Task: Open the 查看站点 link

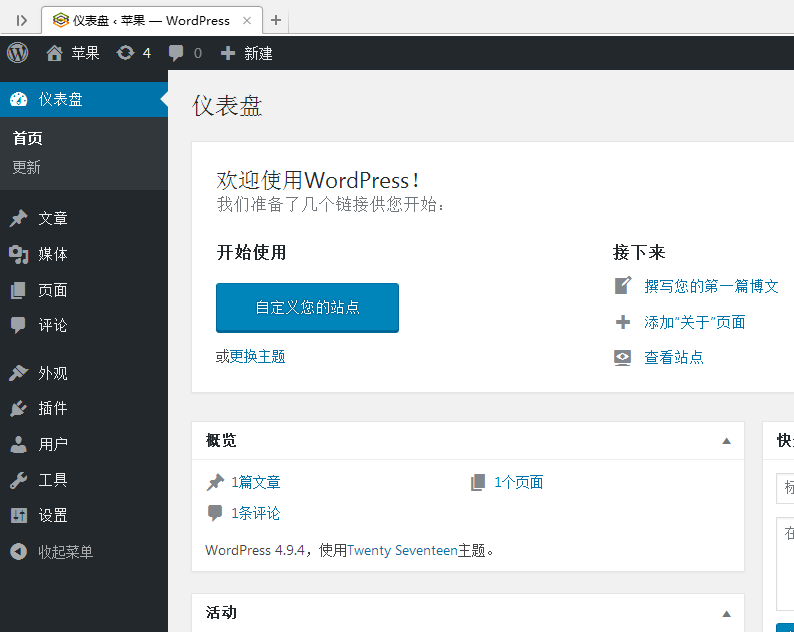Action: click(x=674, y=358)
